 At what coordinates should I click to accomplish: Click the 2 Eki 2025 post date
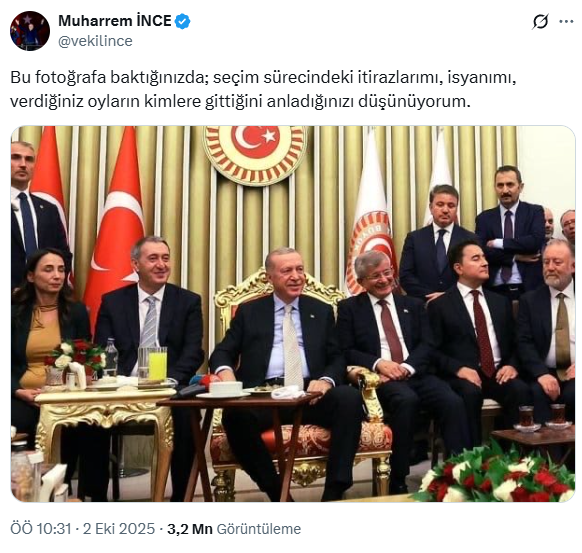119,529
